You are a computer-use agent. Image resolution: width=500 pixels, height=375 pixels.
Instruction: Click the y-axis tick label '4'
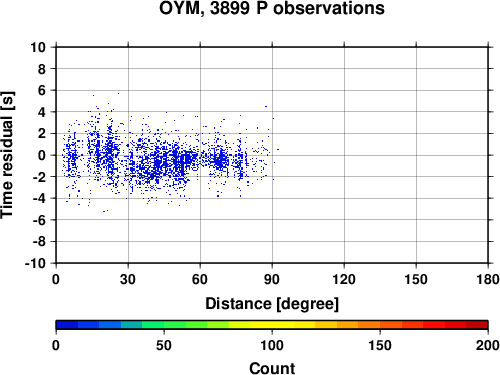point(42,112)
